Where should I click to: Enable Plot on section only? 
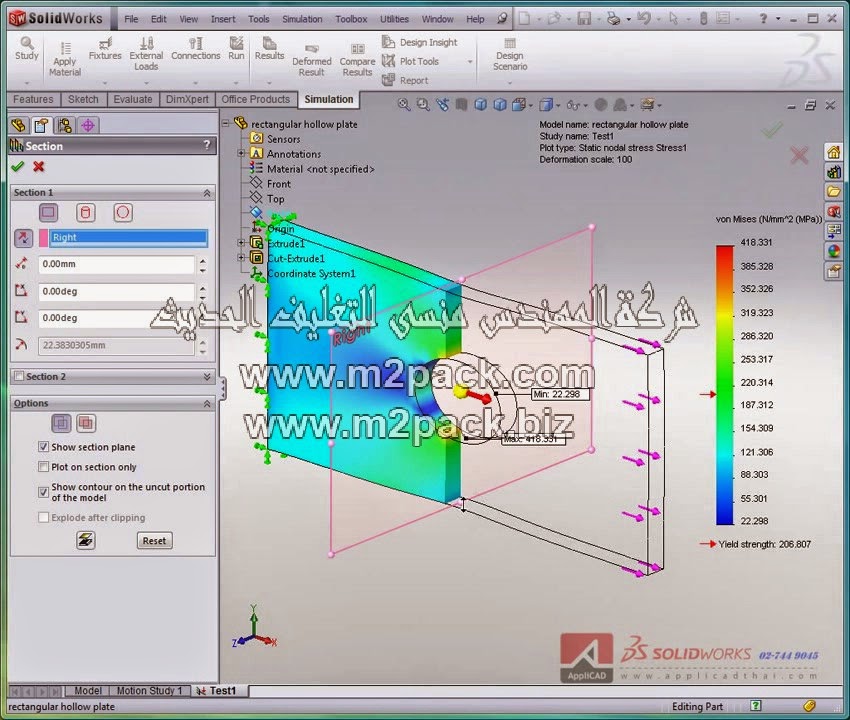[x=43, y=467]
